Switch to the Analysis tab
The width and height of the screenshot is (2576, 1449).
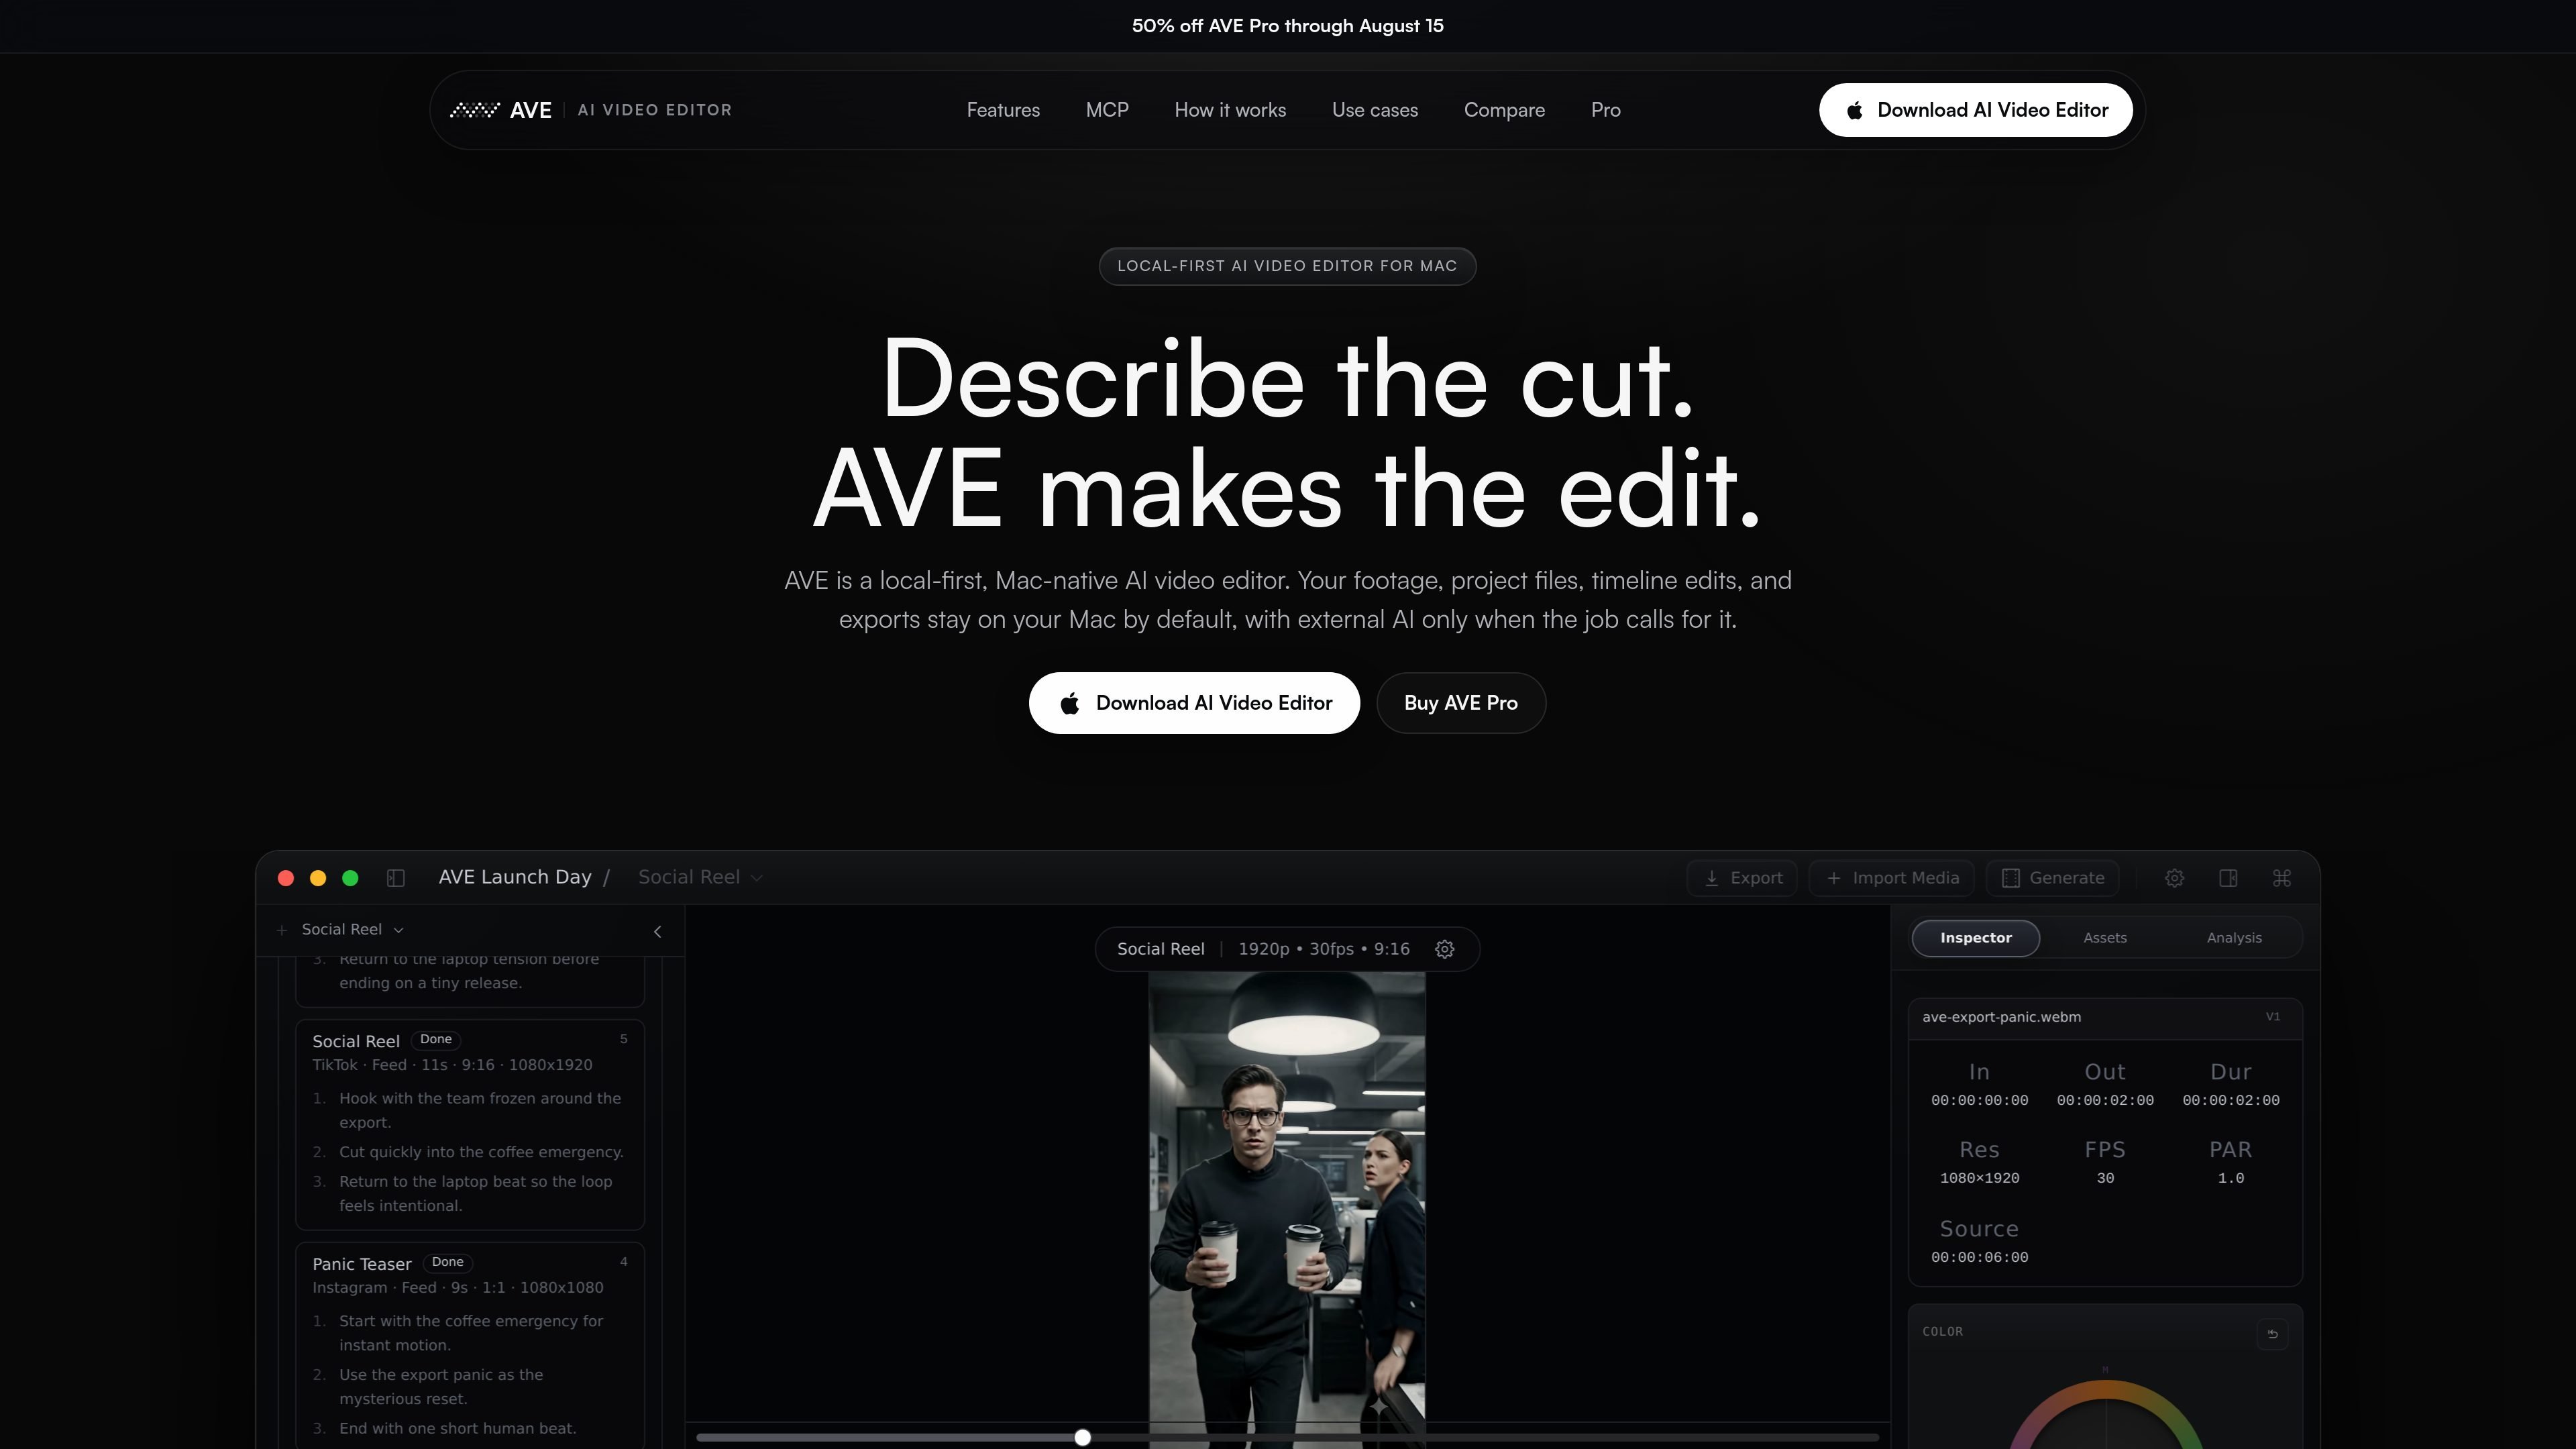pyautogui.click(x=2234, y=938)
